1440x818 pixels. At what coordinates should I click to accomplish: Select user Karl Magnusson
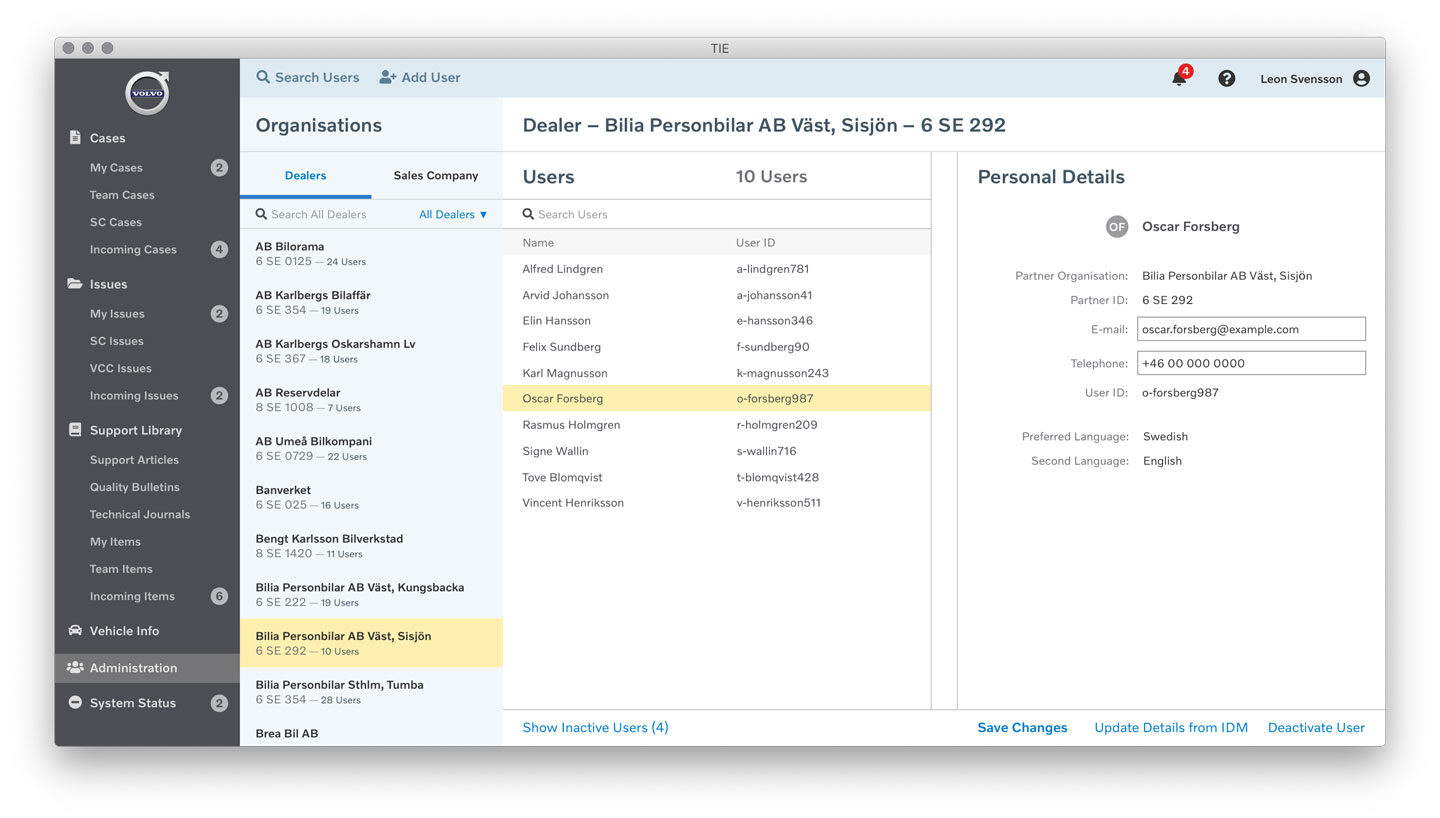click(x=716, y=373)
